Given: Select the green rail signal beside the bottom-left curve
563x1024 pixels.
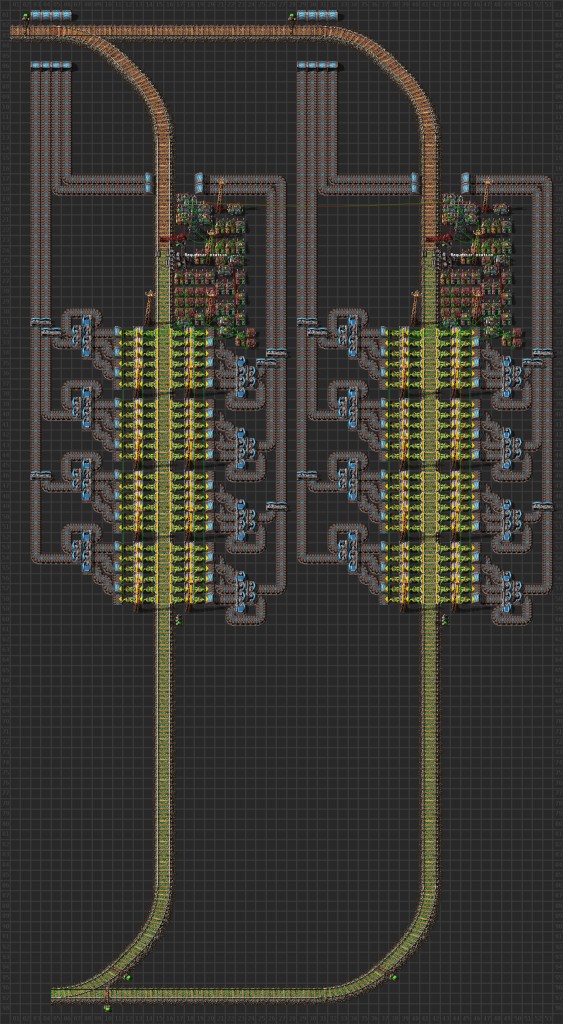Looking at the screenshot, I should pos(129,977).
